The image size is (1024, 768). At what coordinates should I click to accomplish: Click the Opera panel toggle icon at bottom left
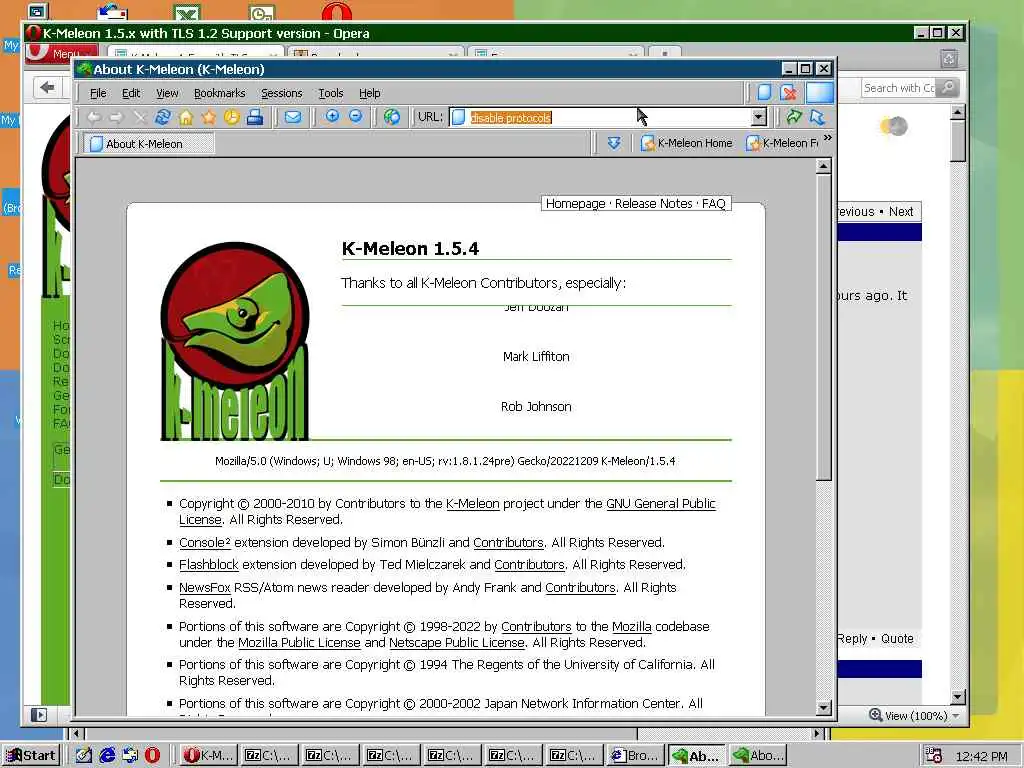tap(39, 715)
